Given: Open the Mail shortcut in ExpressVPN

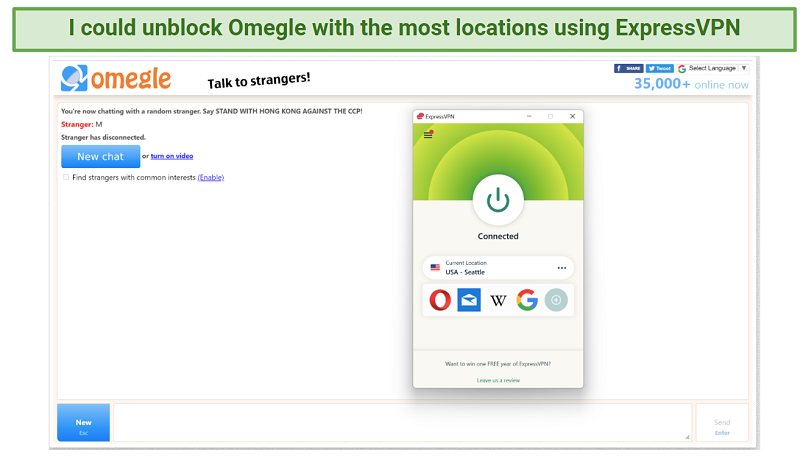Looking at the screenshot, I should tap(469, 300).
